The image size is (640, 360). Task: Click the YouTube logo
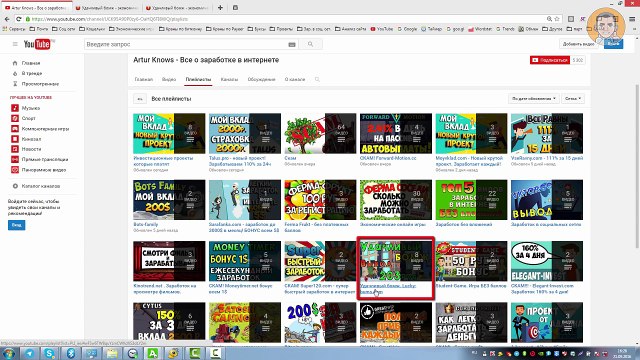tap(37, 44)
